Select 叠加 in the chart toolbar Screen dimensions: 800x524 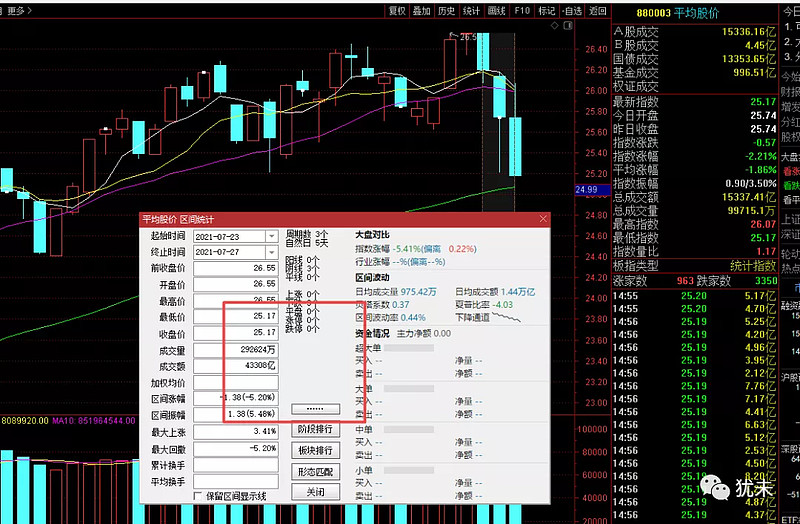pyautogui.click(x=422, y=11)
